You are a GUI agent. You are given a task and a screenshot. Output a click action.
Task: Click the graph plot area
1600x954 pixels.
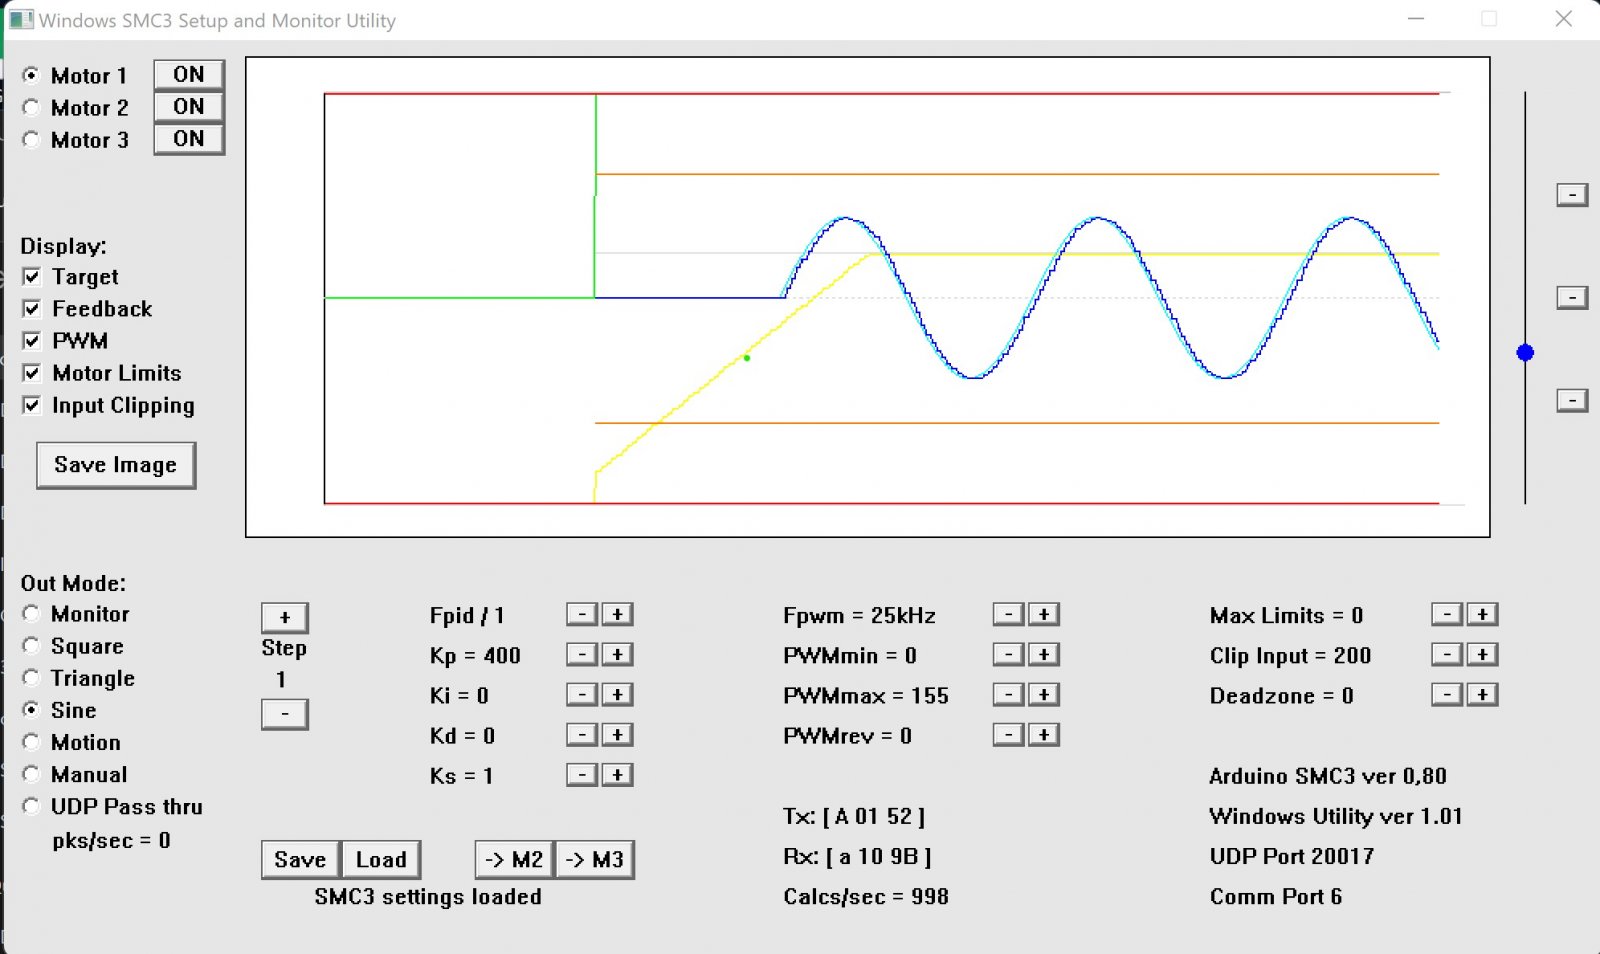click(x=868, y=297)
